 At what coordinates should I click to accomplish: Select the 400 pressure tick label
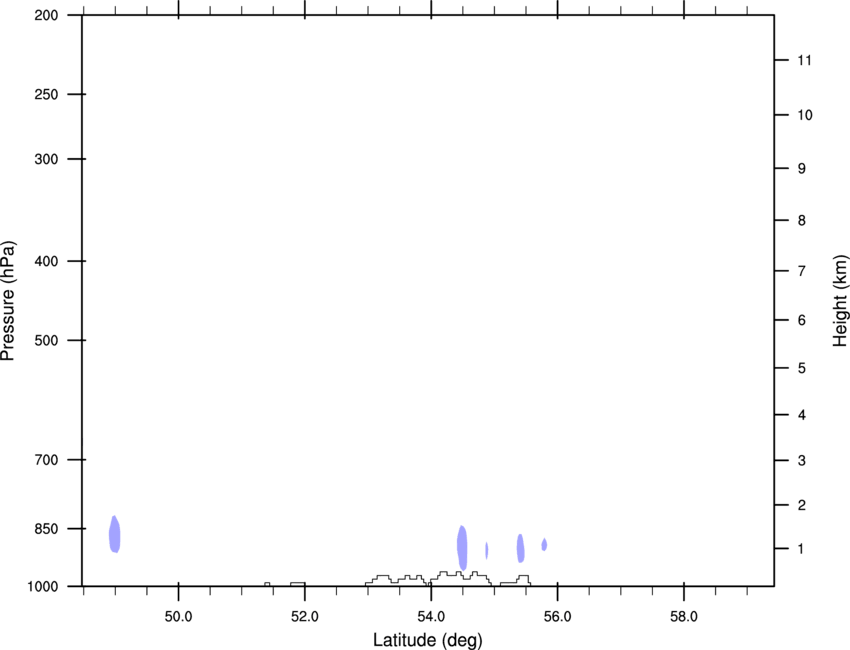46,261
